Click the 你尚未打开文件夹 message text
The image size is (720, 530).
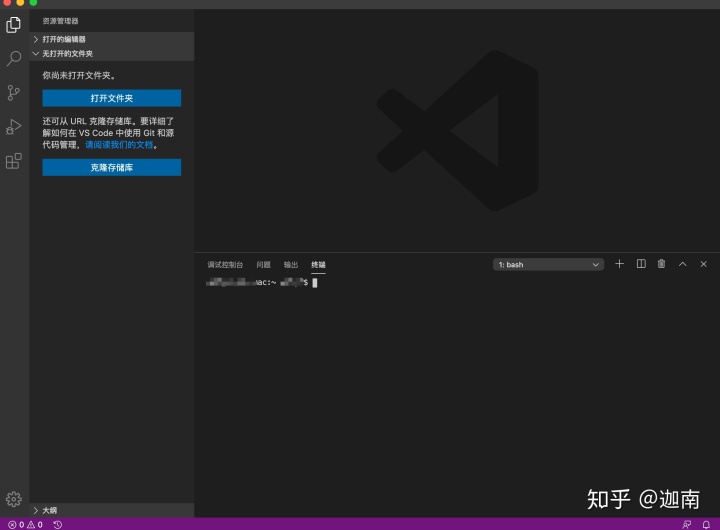[x=79, y=75]
